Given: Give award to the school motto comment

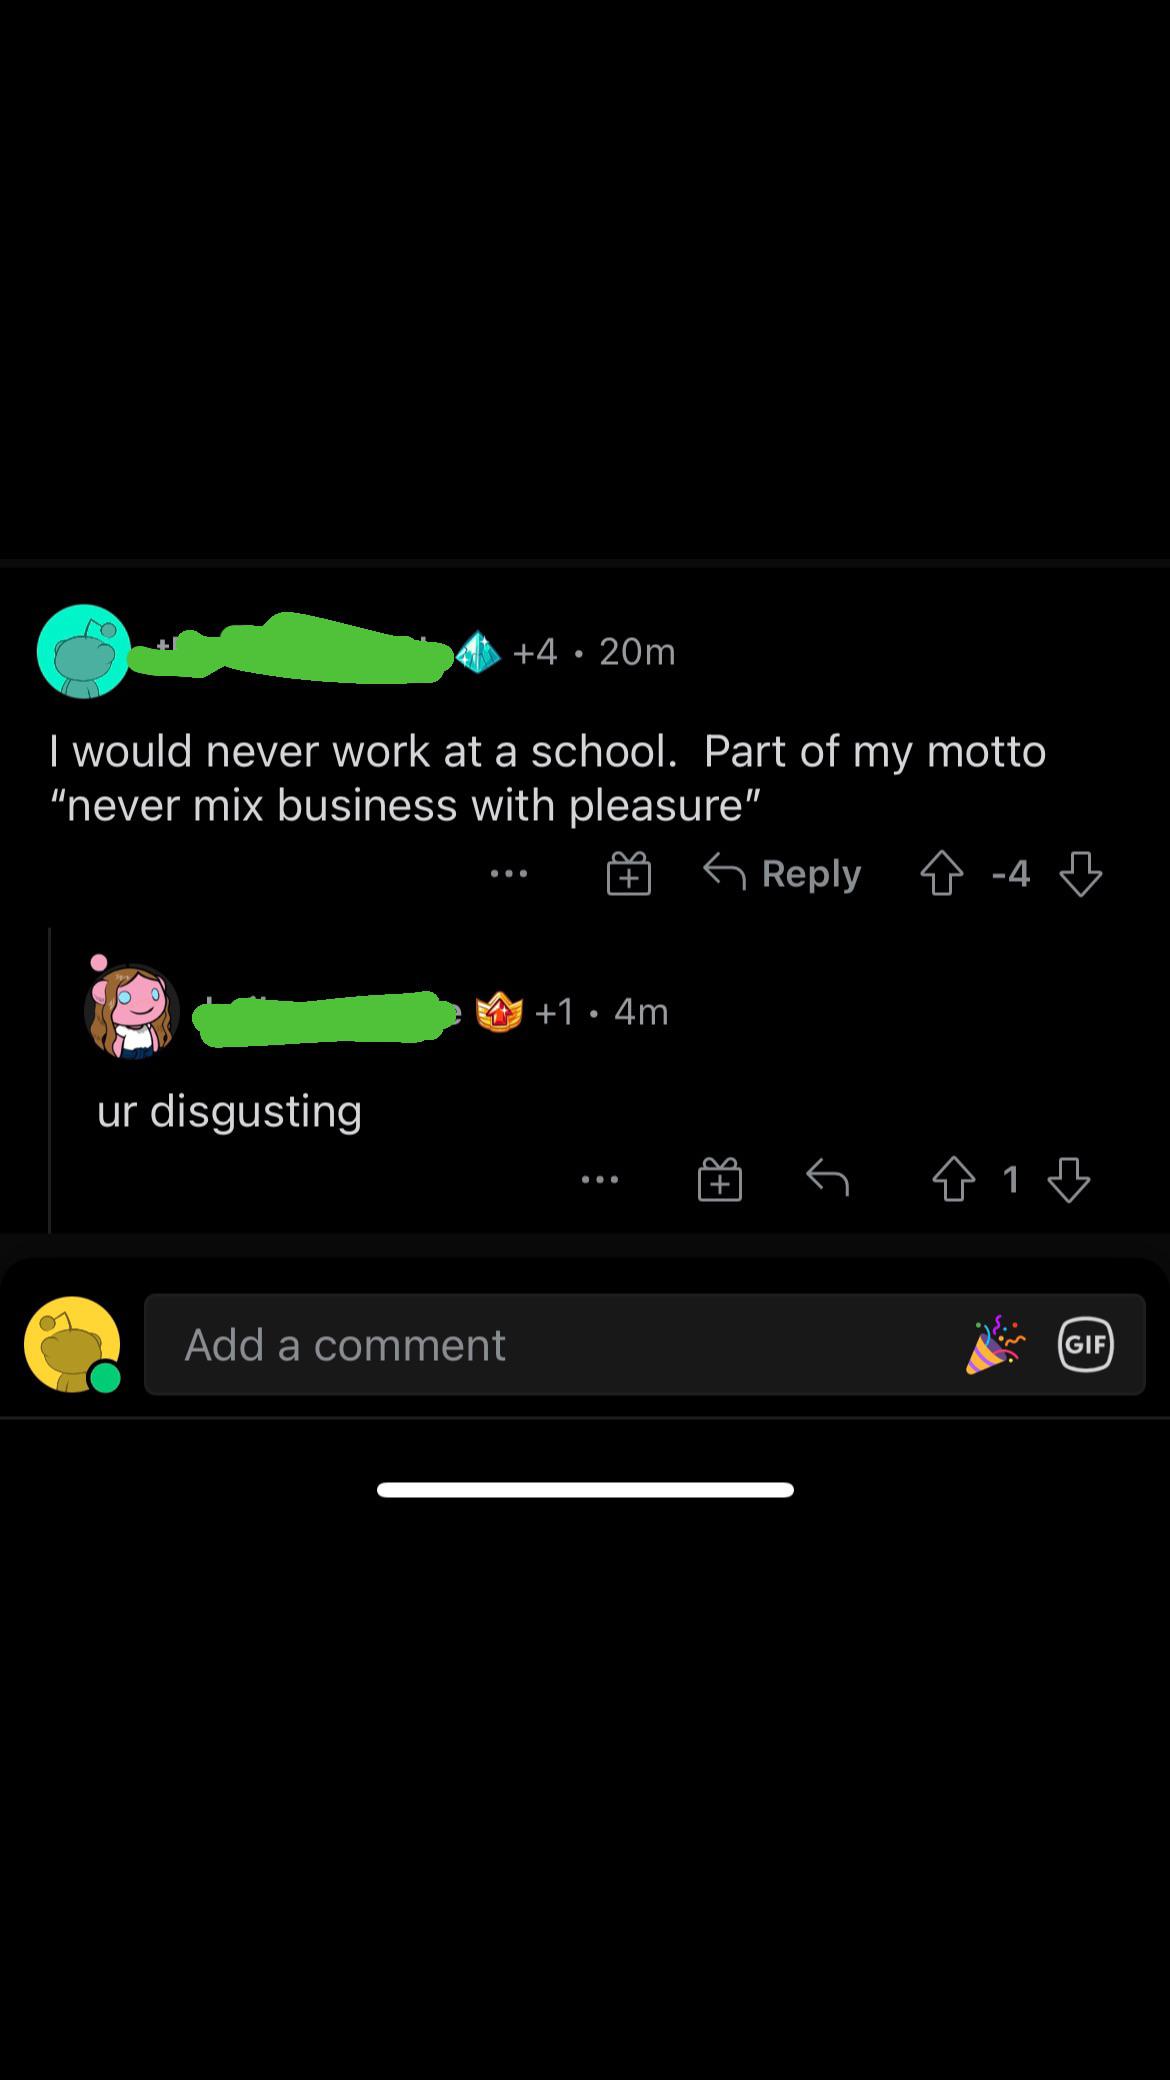Looking at the screenshot, I should click(629, 874).
